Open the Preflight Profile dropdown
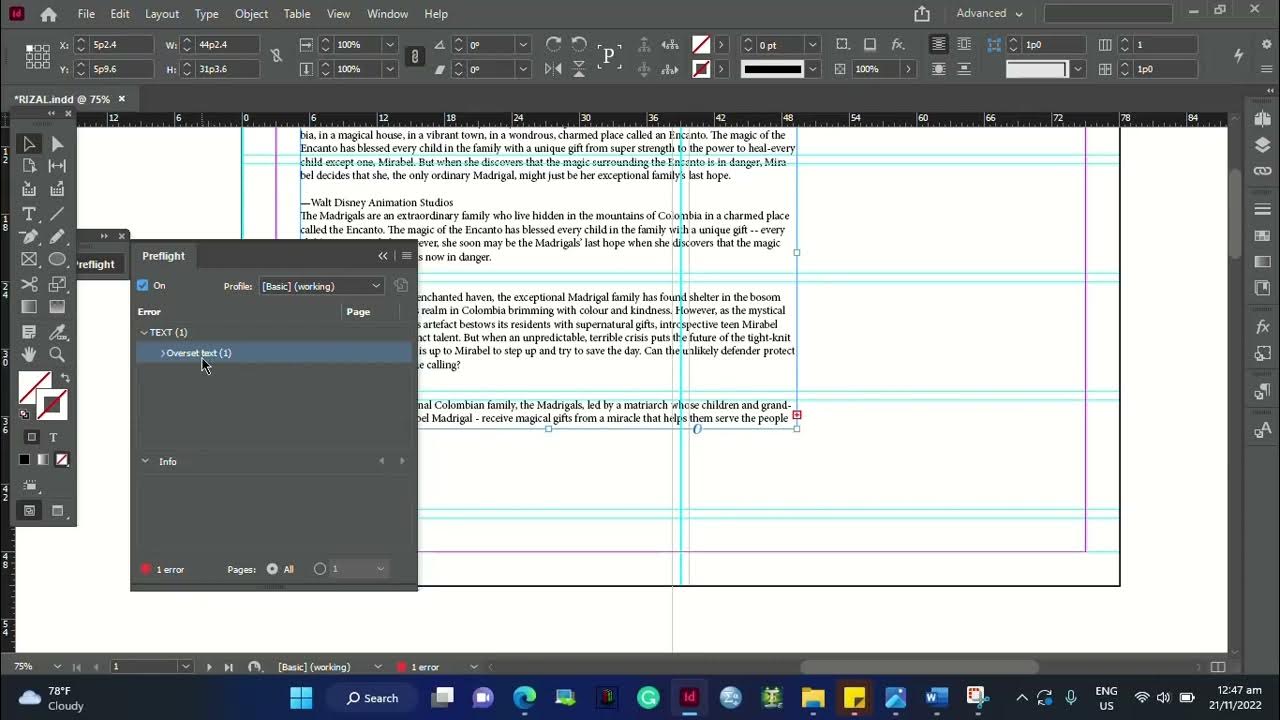 pos(322,286)
